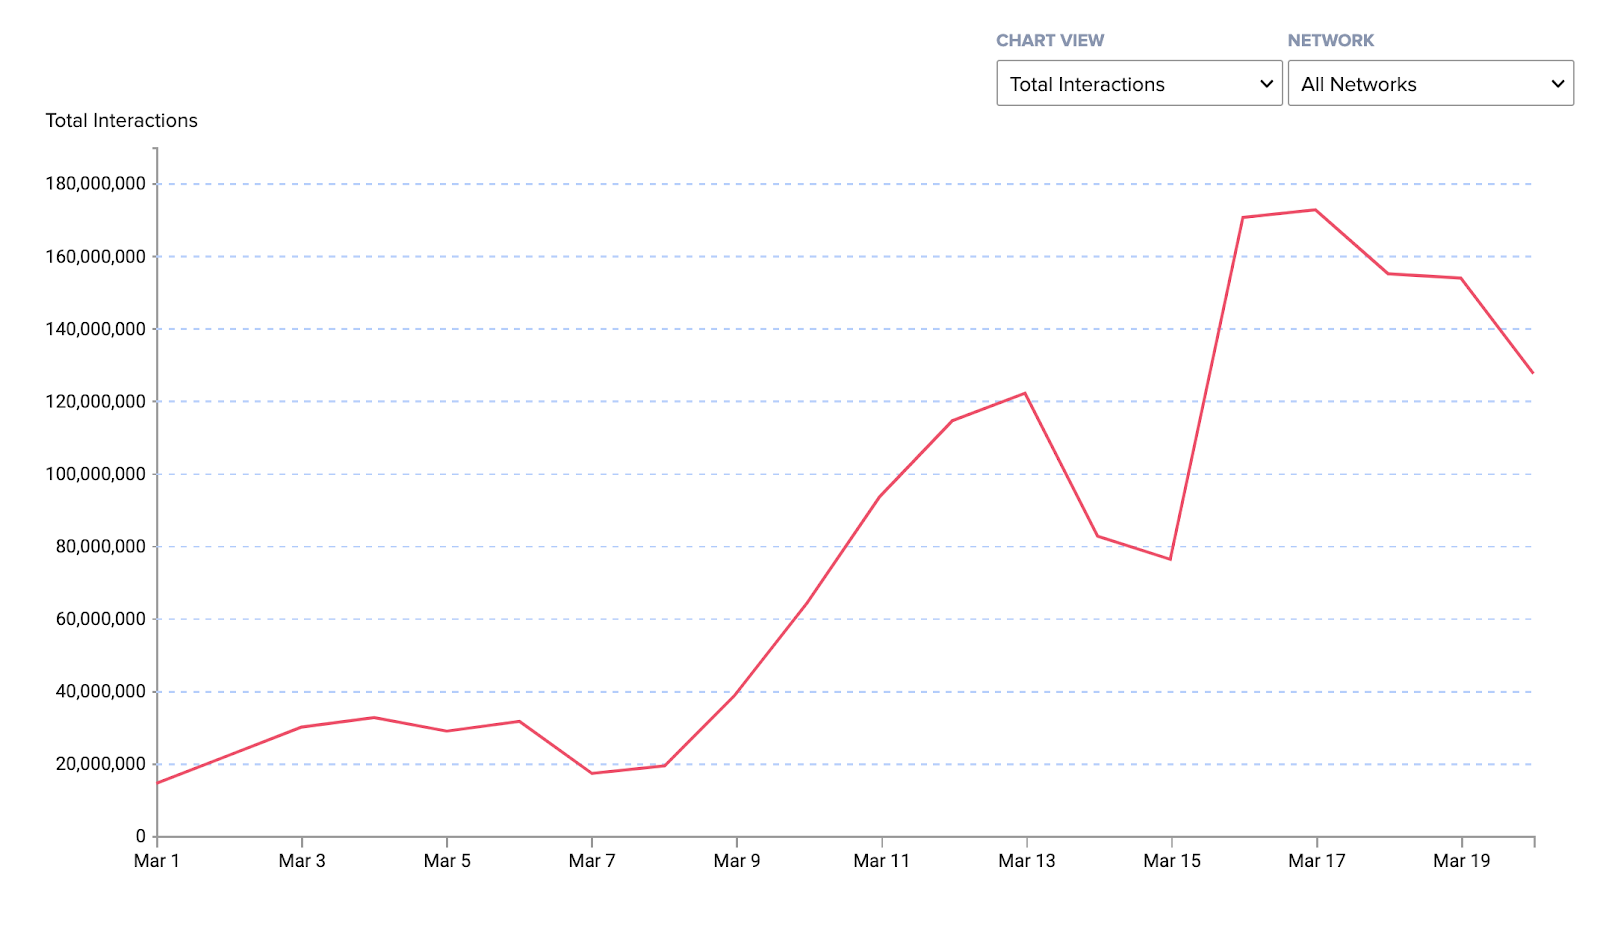Open the Network dropdown showing All Networks
Image resolution: width=1600 pixels, height=935 pixels.
click(1430, 83)
